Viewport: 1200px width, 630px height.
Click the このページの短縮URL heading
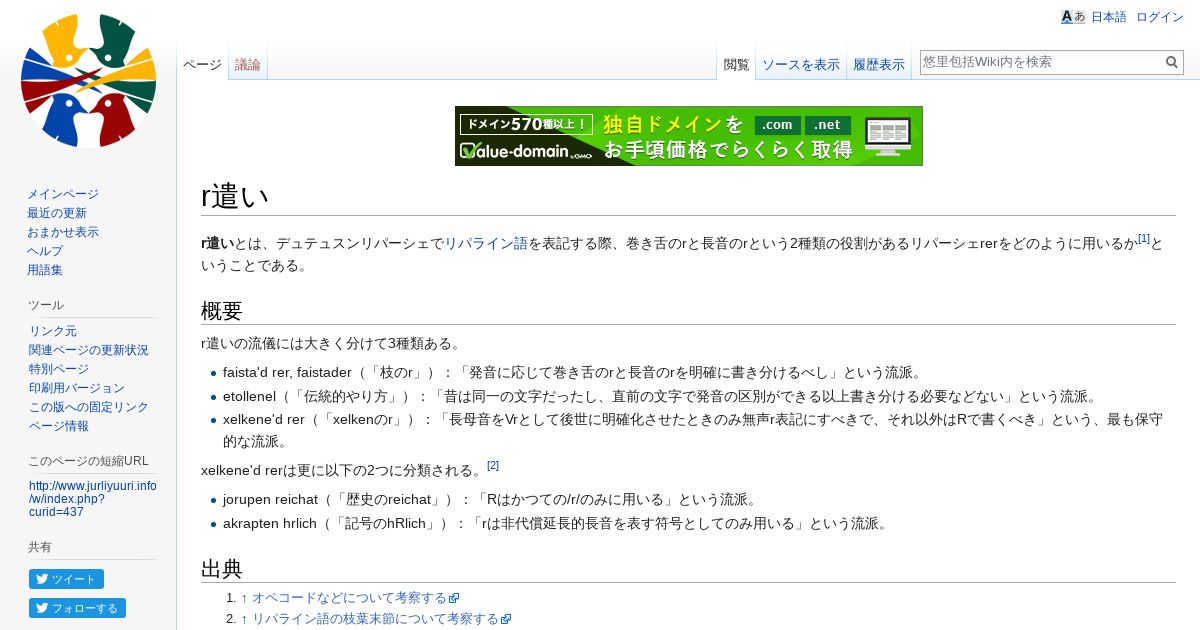[89, 461]
